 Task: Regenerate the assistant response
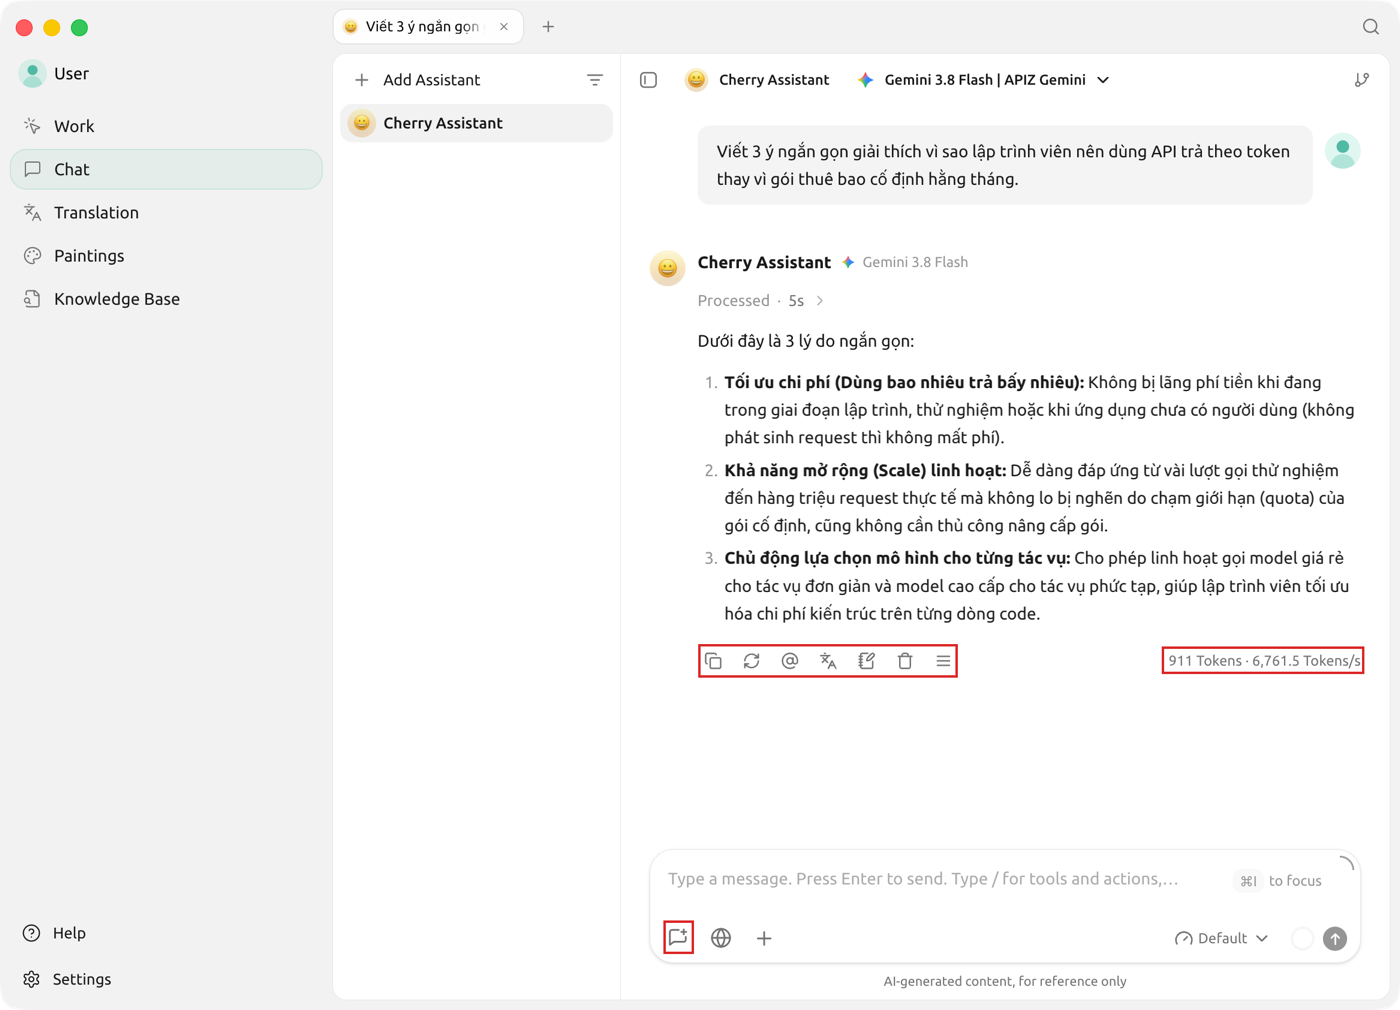pyautogui.click(x=752, y=661)
